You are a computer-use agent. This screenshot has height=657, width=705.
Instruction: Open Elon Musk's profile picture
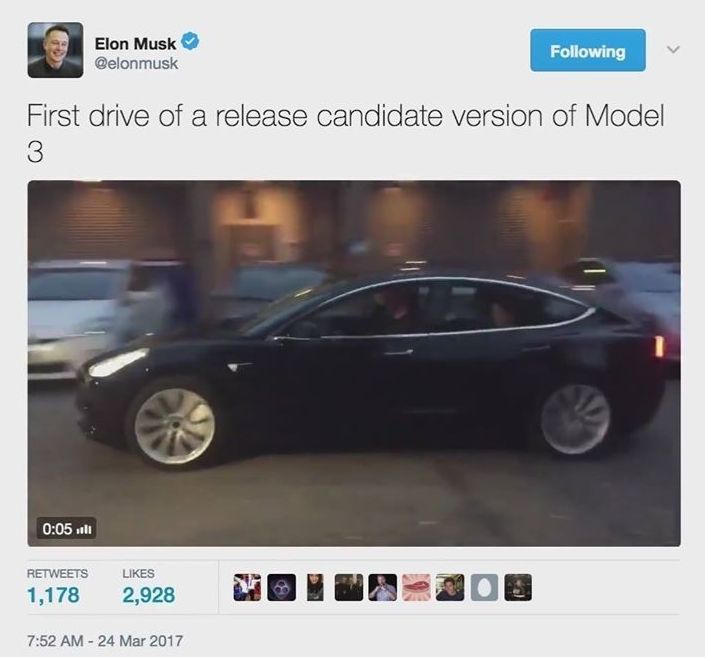tap(55, 50)
